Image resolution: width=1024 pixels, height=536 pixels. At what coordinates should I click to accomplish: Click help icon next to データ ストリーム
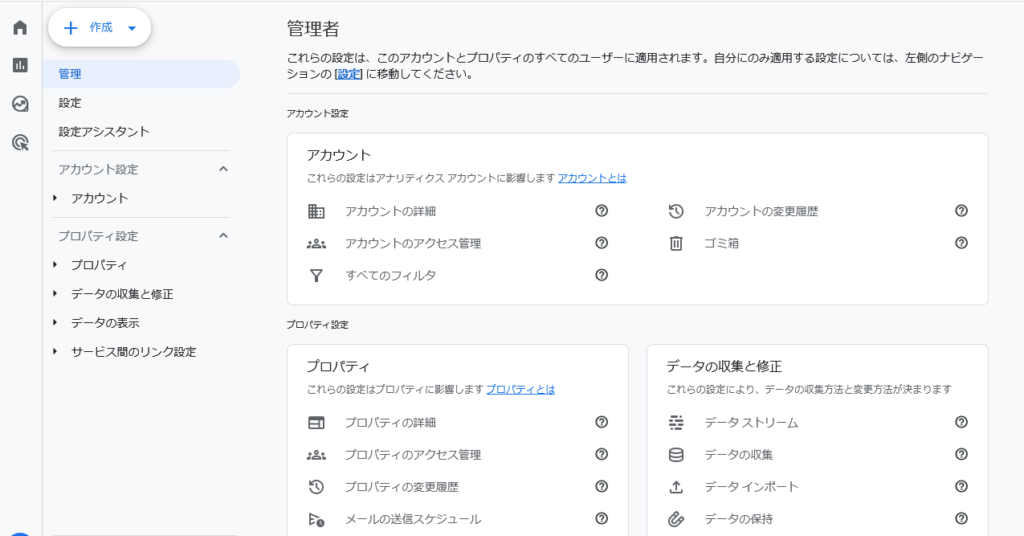tap(961, 423)
